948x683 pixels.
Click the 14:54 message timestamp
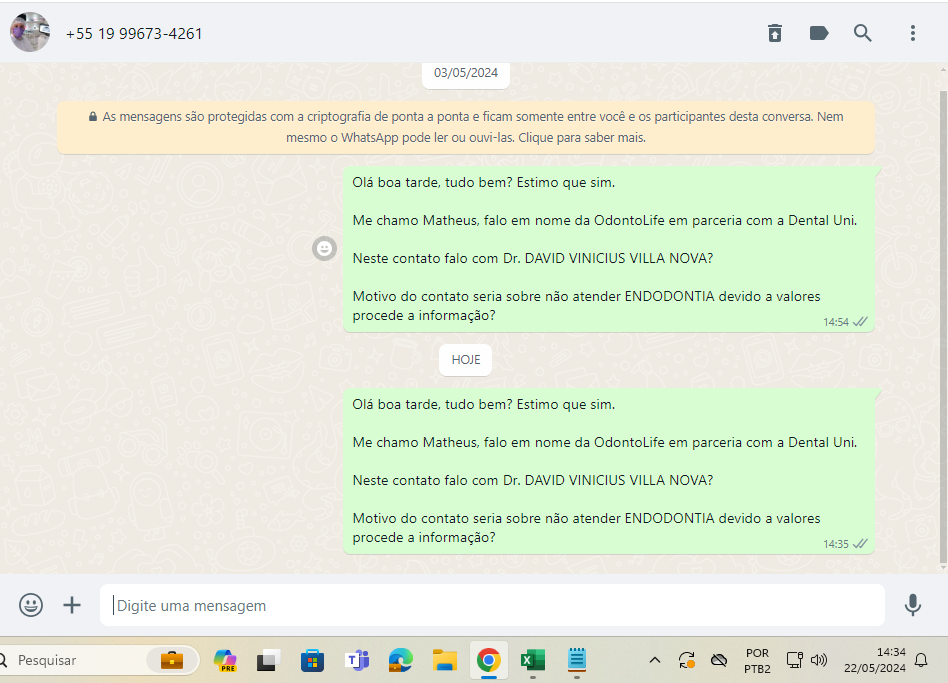click(836, 322)
